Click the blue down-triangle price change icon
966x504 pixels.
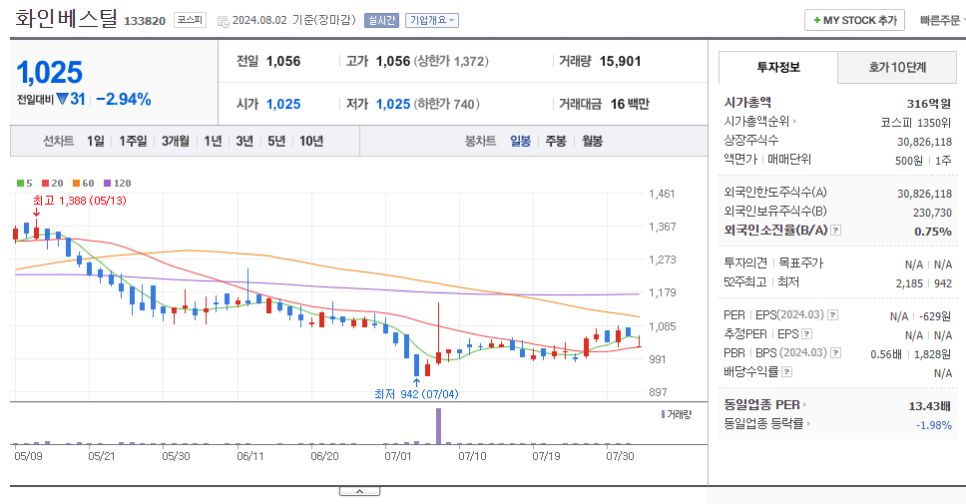click(62, 99)
